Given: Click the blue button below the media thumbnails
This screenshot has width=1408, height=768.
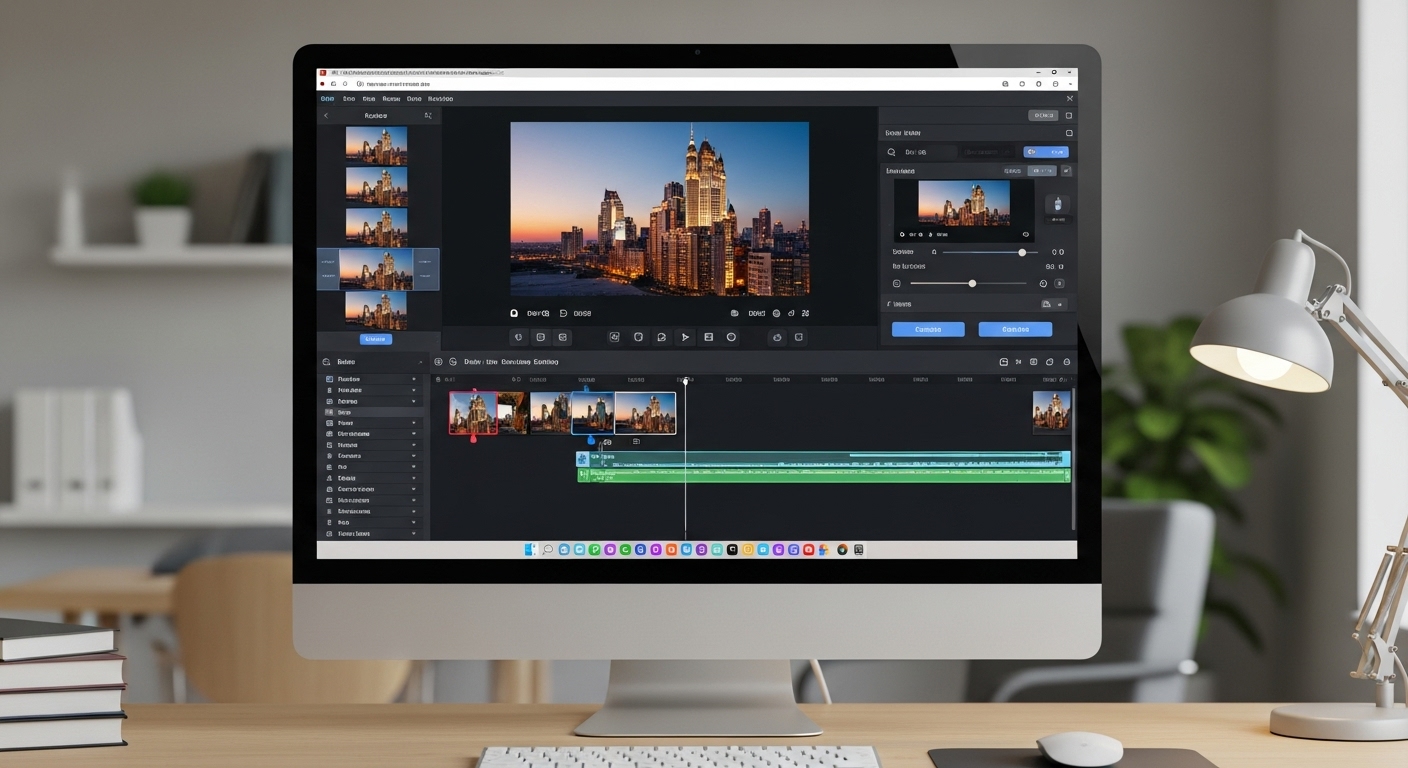Looking at the screenshot, I should tap(376, 339).
